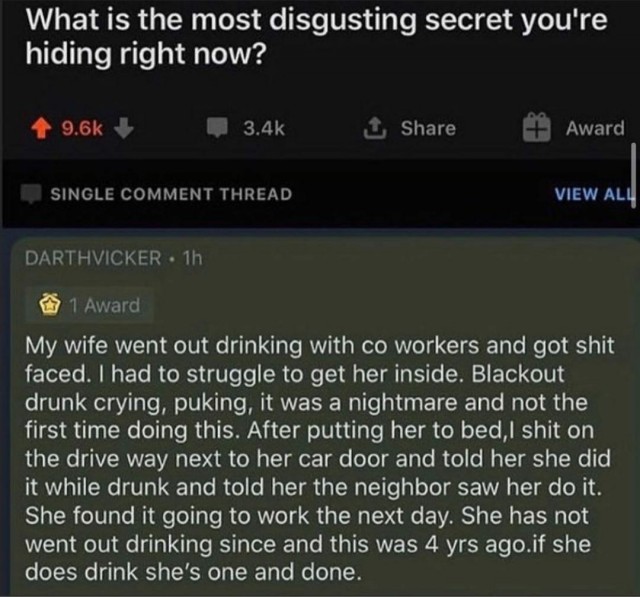Click the vertical scrollbar on the right edge
Image resolution: width=640 pixels, height=597 pixels.
coord(633,175)
